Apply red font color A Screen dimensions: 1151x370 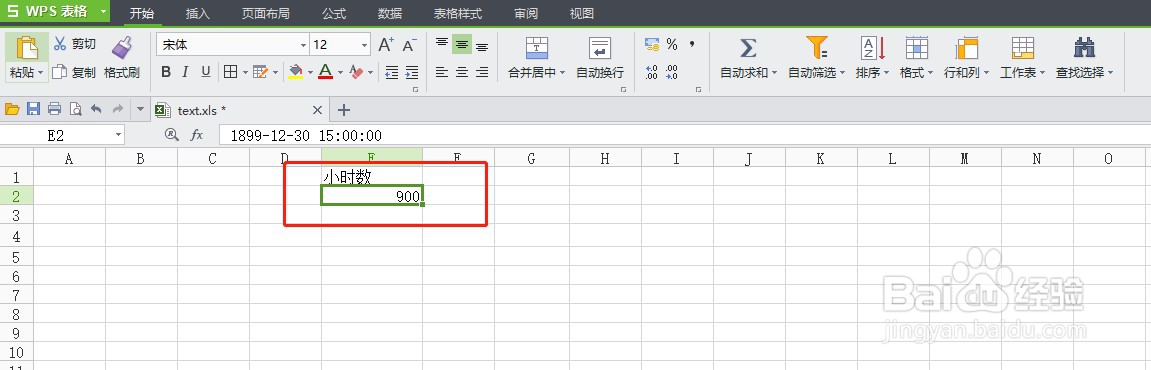(325, 72)
